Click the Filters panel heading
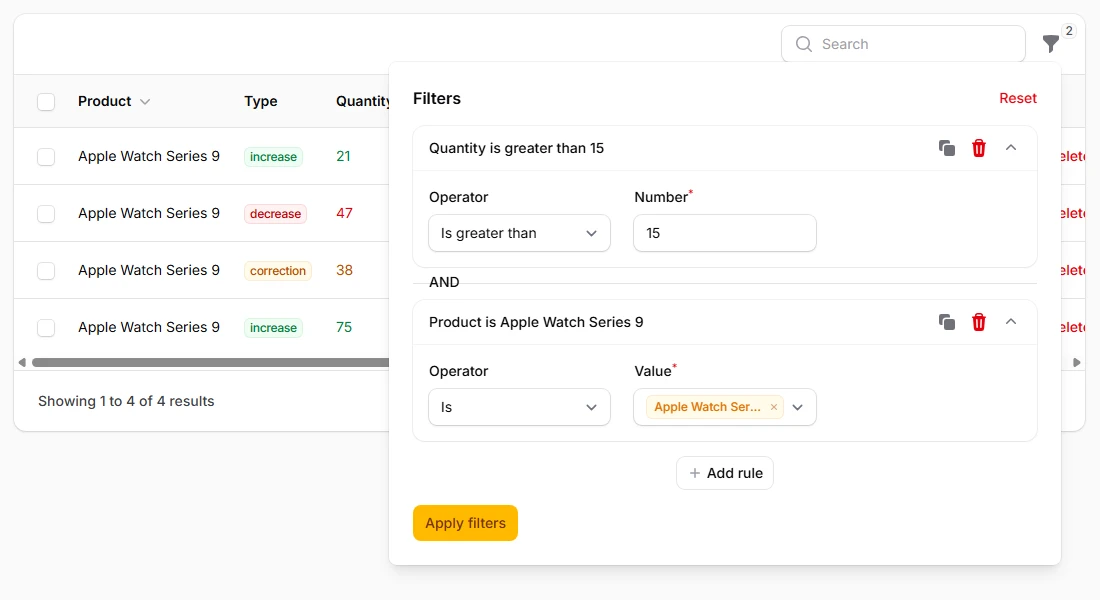Screen dimensions: 1100x600 point(436,98)
